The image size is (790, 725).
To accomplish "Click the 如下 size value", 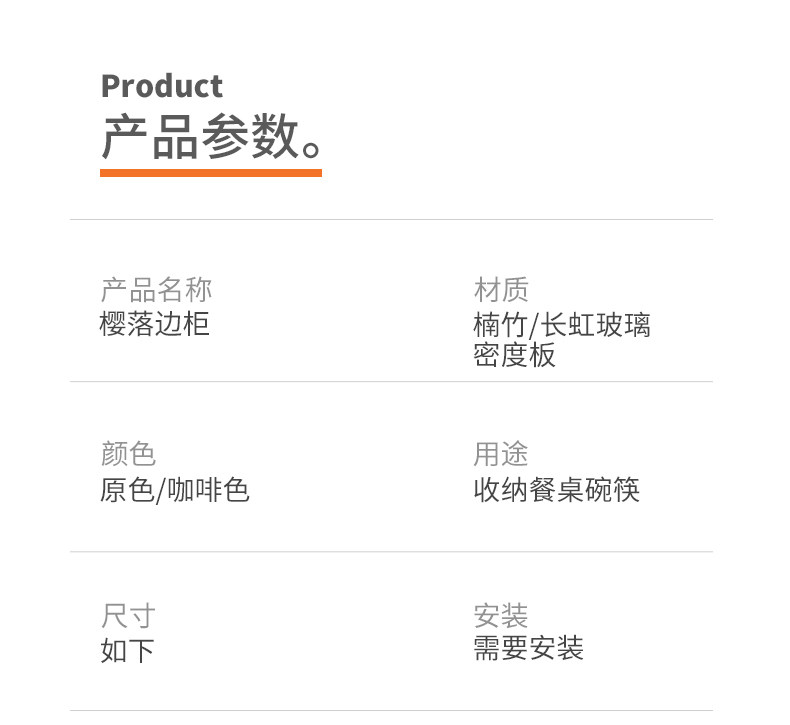I will point(127,651).
